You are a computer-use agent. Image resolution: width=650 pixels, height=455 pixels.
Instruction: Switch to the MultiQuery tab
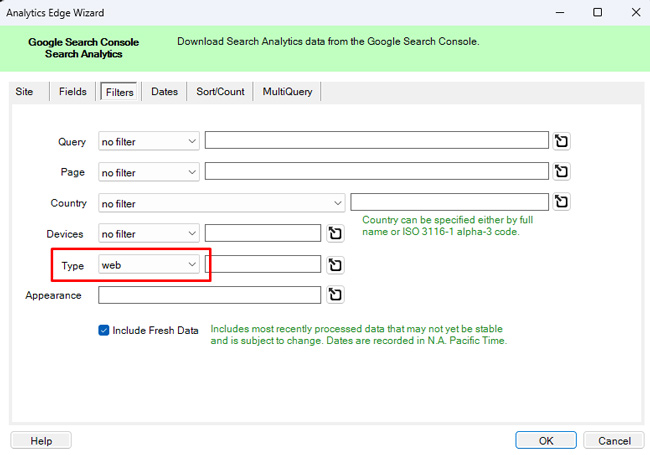tap(287, 92)
